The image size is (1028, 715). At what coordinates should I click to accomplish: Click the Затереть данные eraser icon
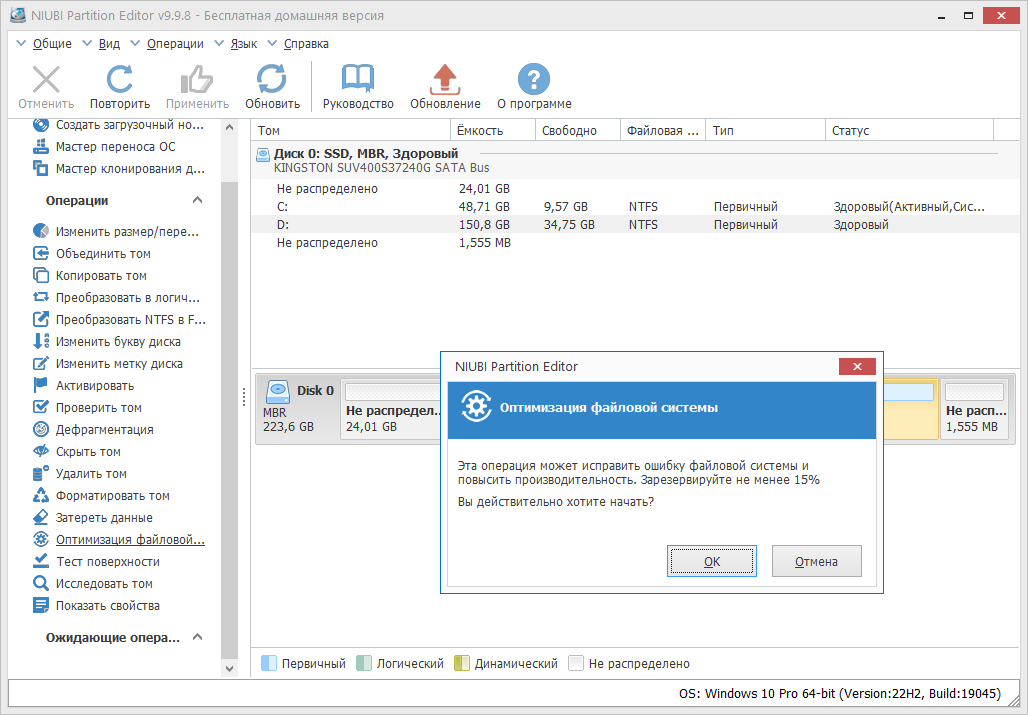click(41, 517)
